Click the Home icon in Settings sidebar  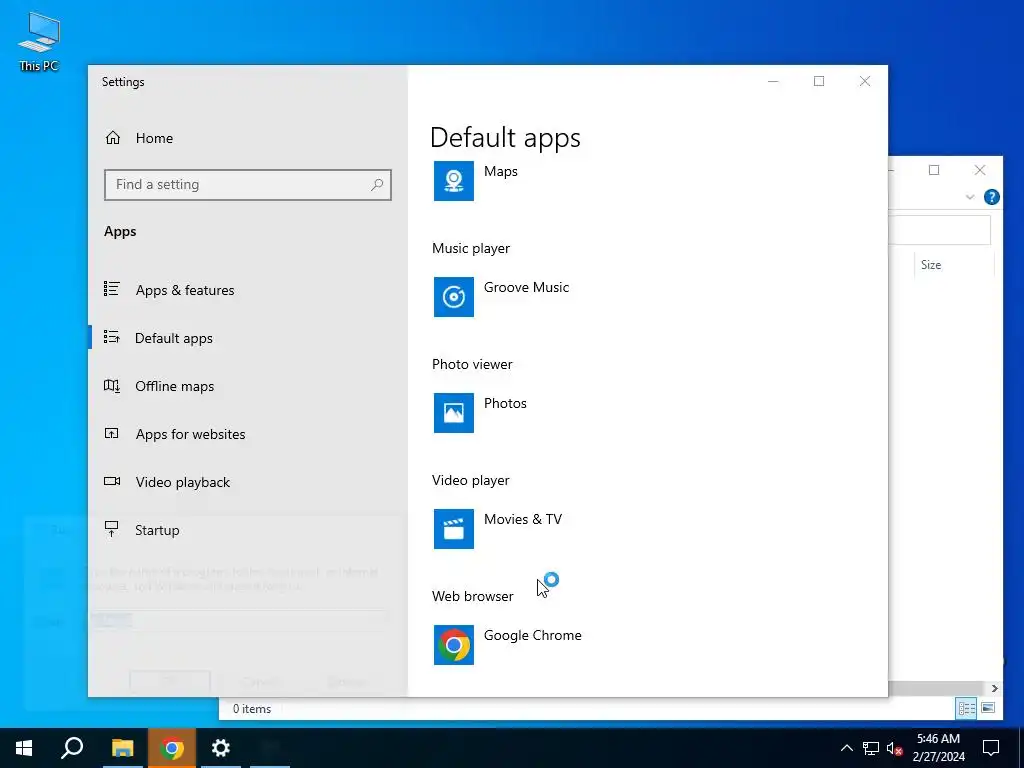click(x=113, y=138)
